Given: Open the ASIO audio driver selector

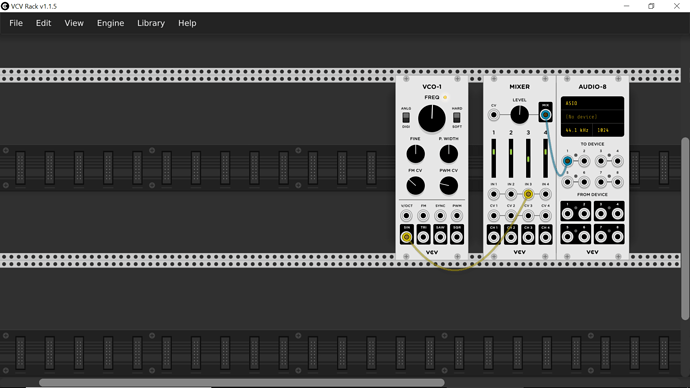Looking at the screenshot, I should pos(592,103).
